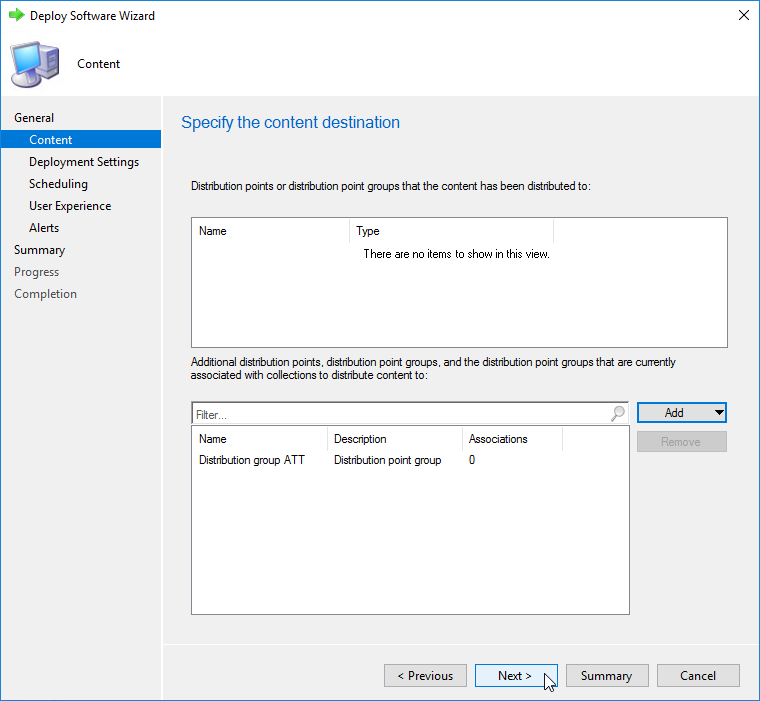The height and width of the screenshot is (701, 760).
Task: Click the magnifier search icon in filter
Action: 618,413
